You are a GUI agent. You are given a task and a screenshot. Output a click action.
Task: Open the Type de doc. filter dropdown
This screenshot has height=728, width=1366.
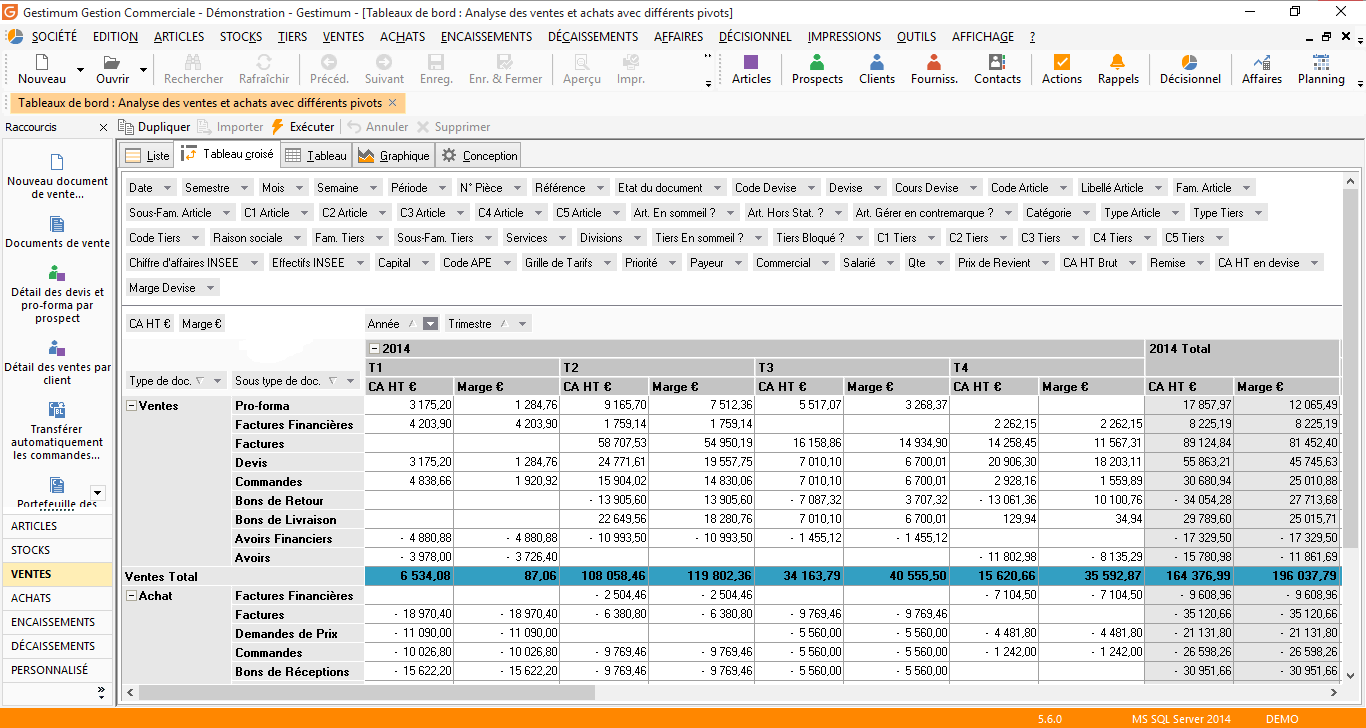(217, 381)
